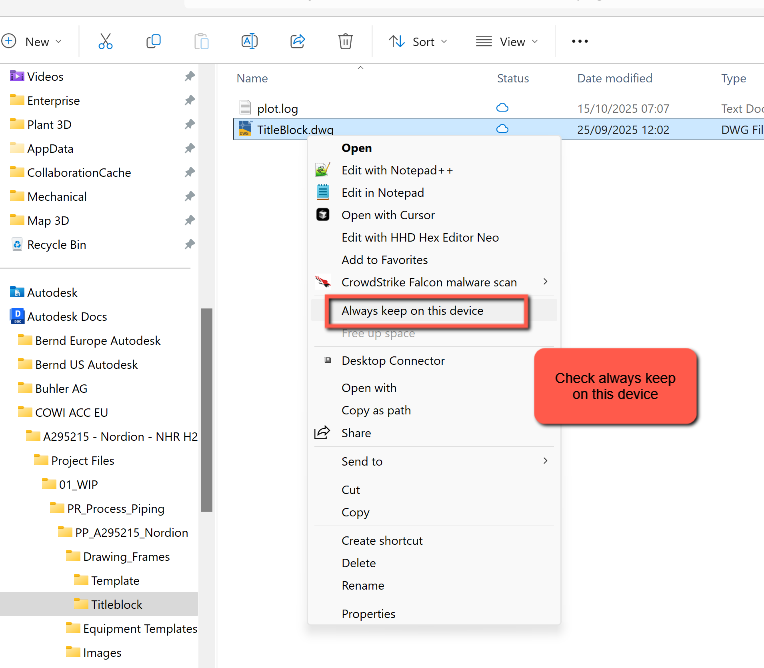The width and height of the screenshot is (764, 668).
Task: Open the New item dropdown
Action: (x=32, y=41)
